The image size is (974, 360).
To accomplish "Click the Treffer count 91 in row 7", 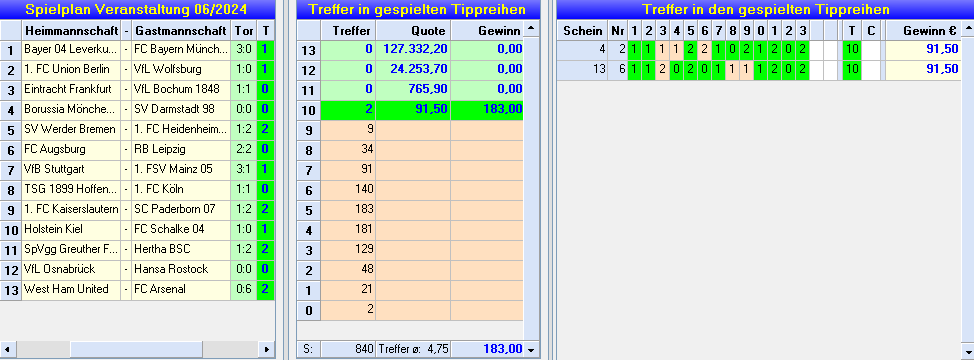I will [348, 169].
